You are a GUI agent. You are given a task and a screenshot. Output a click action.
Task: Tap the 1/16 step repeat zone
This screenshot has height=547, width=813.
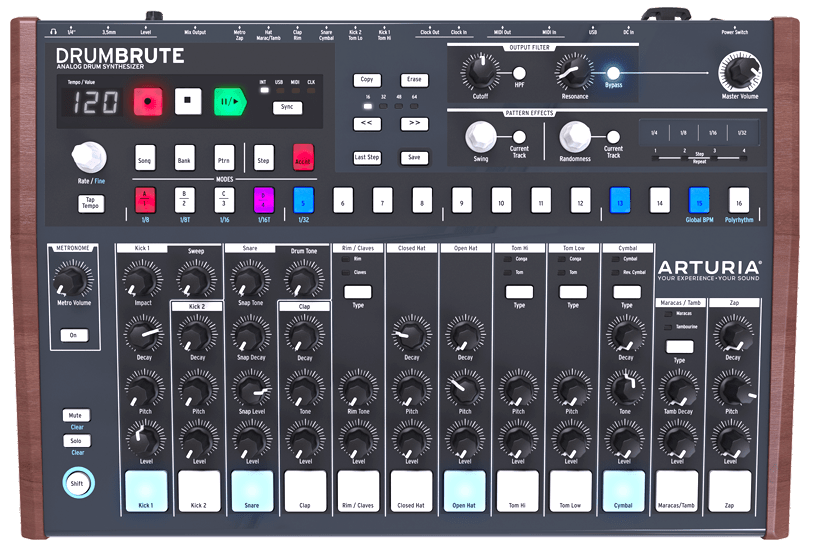[x=713, y=133]
